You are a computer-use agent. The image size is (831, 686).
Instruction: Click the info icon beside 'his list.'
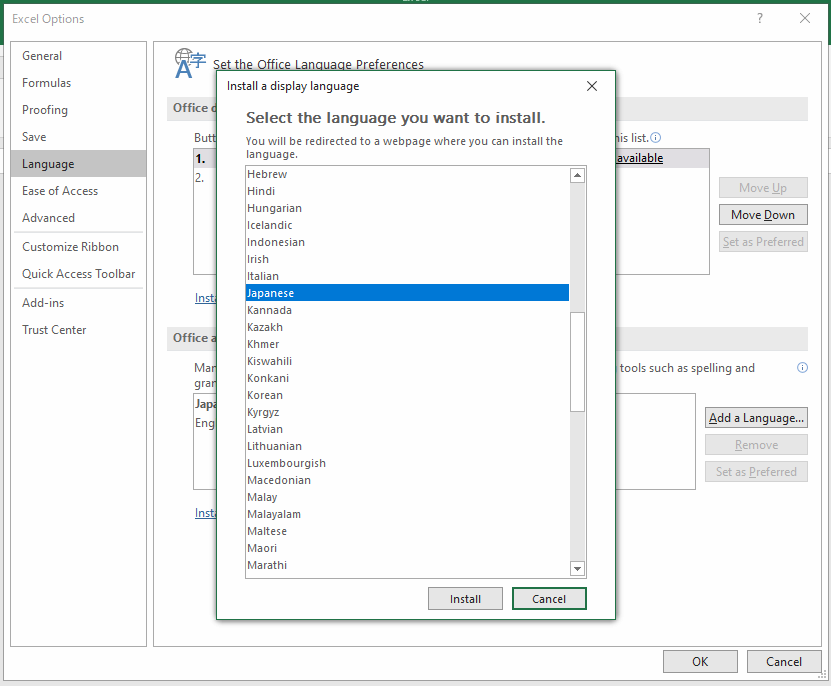click(x=656, y=138)
